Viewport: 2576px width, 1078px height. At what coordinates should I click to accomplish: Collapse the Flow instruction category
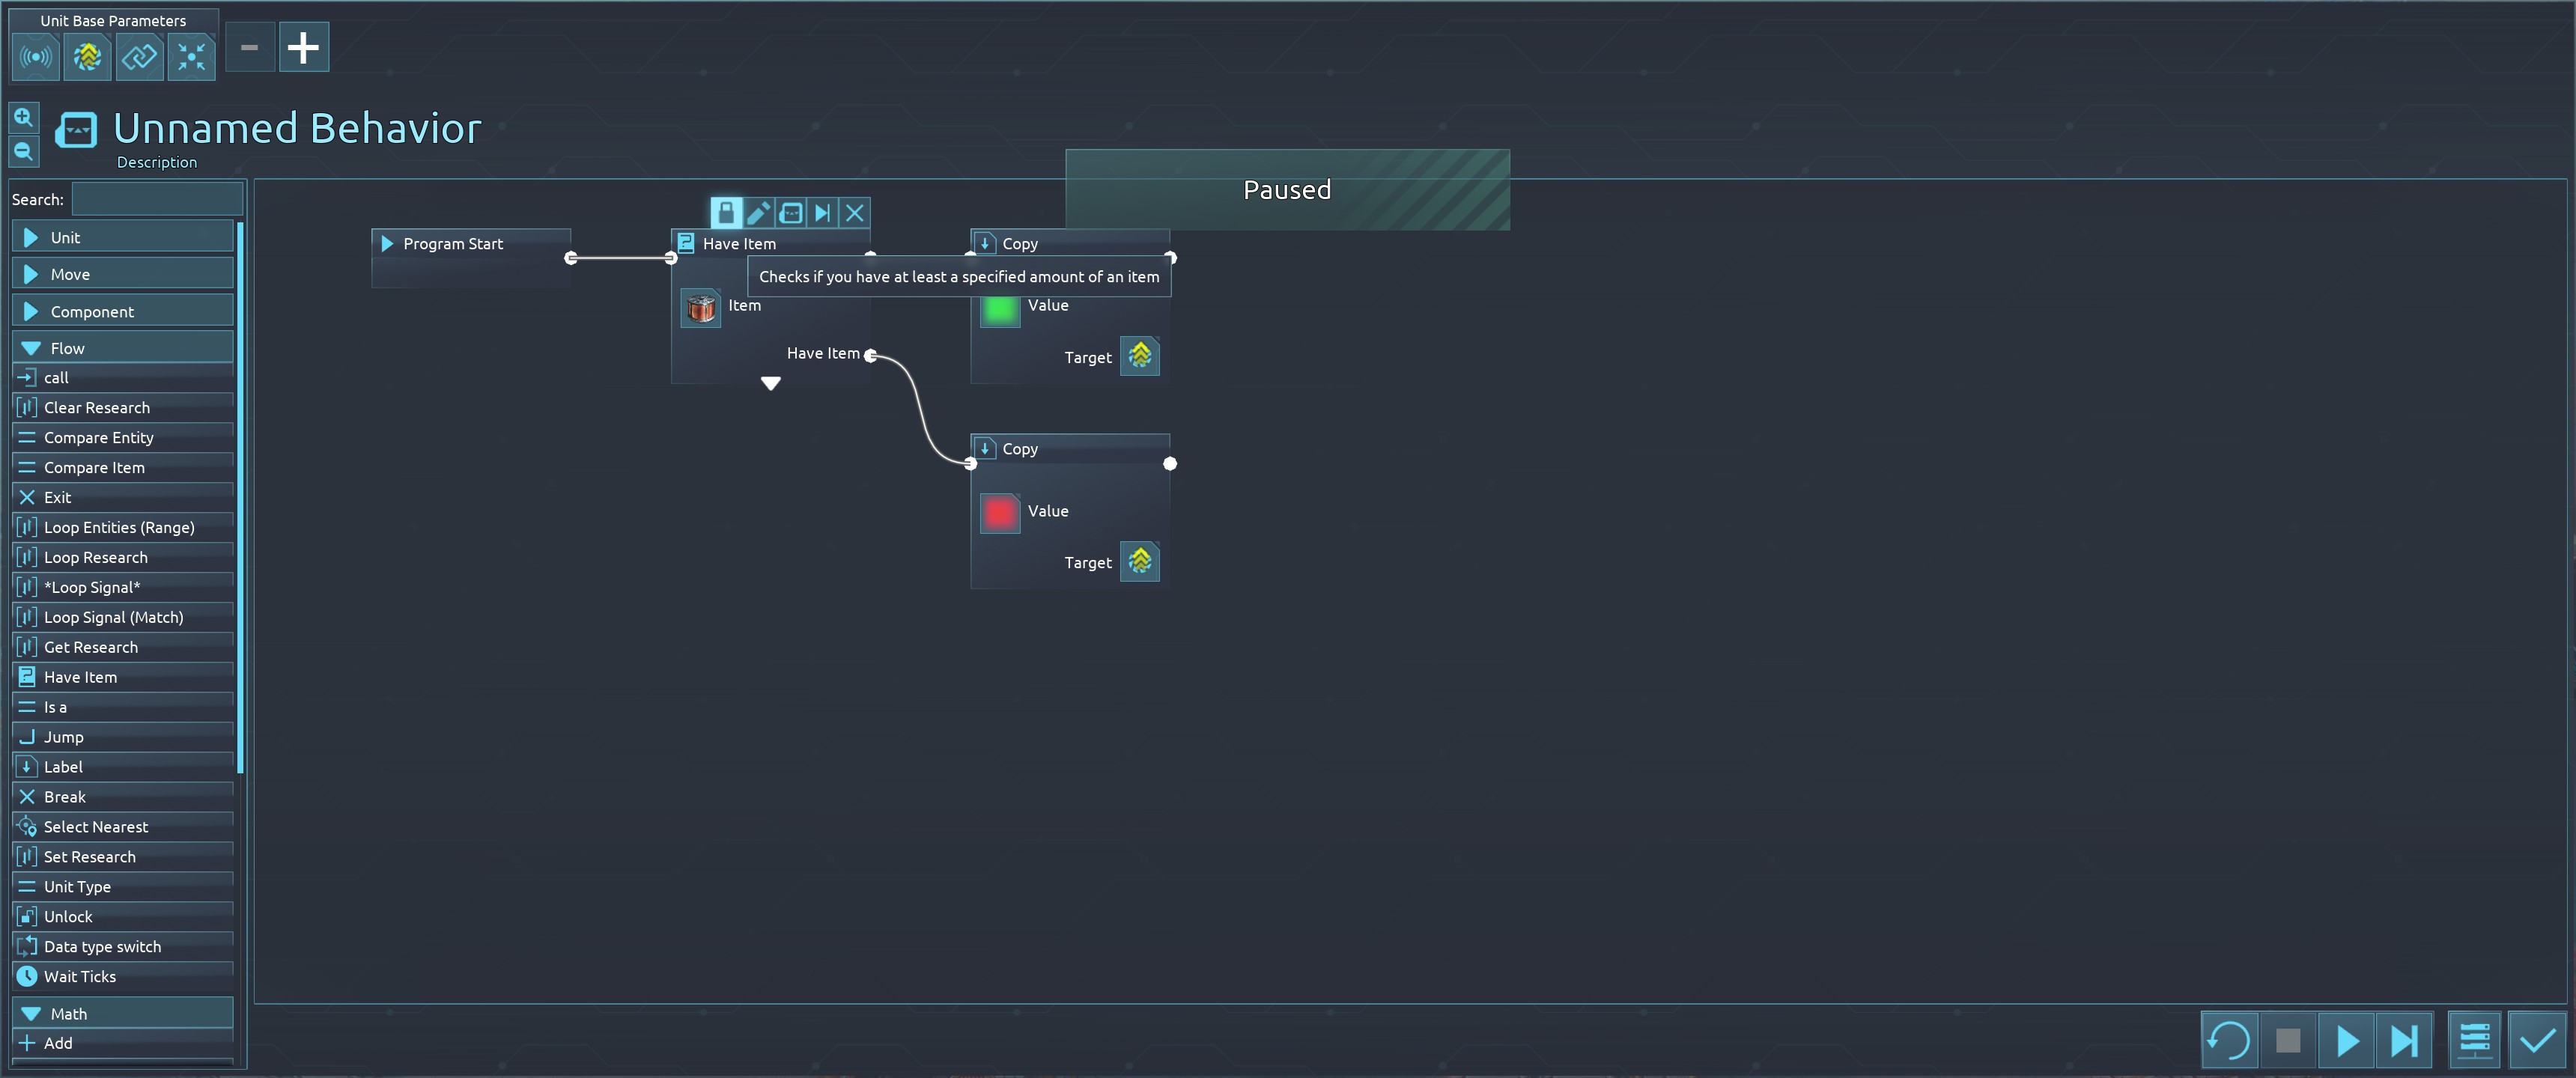pyautogui.click(x=122, y=348)
